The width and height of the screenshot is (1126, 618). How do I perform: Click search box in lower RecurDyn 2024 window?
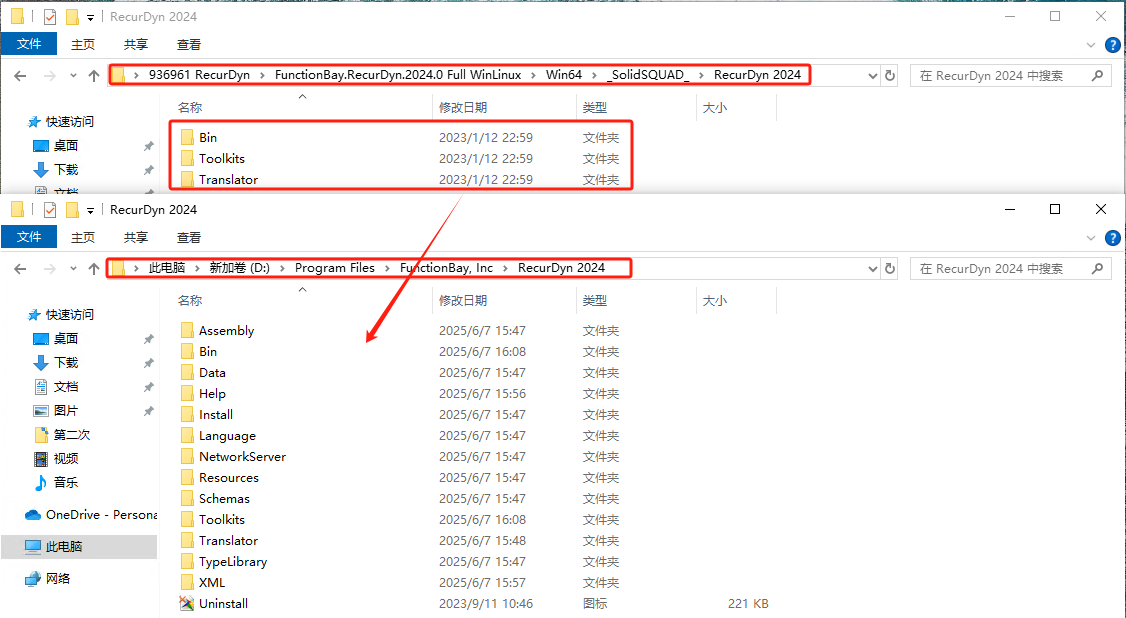1010,268
